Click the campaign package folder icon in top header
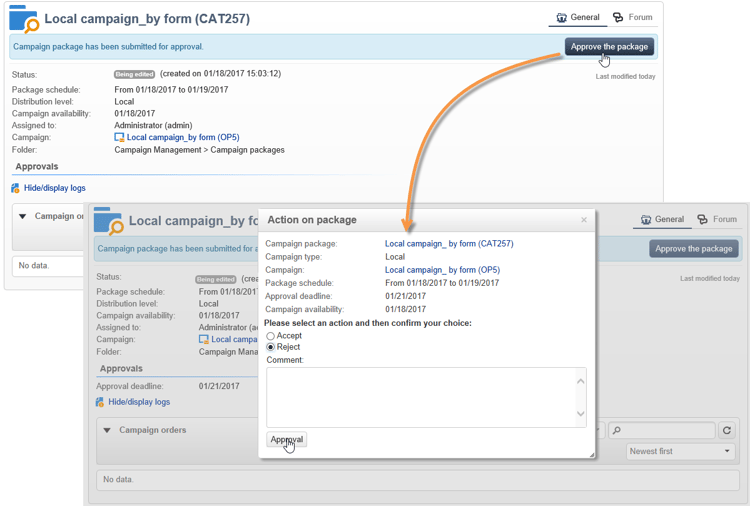The height and width of the screenshot is (506, 750). point(23,19)
